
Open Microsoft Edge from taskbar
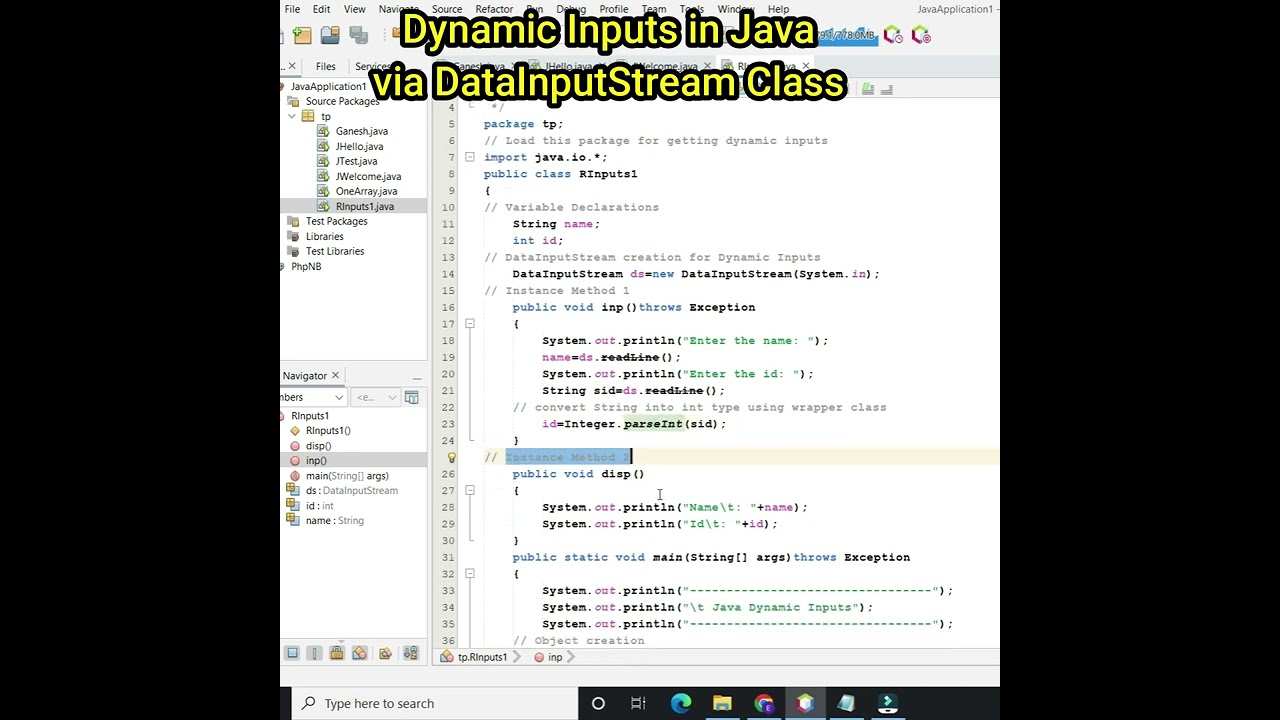point(680,703)
